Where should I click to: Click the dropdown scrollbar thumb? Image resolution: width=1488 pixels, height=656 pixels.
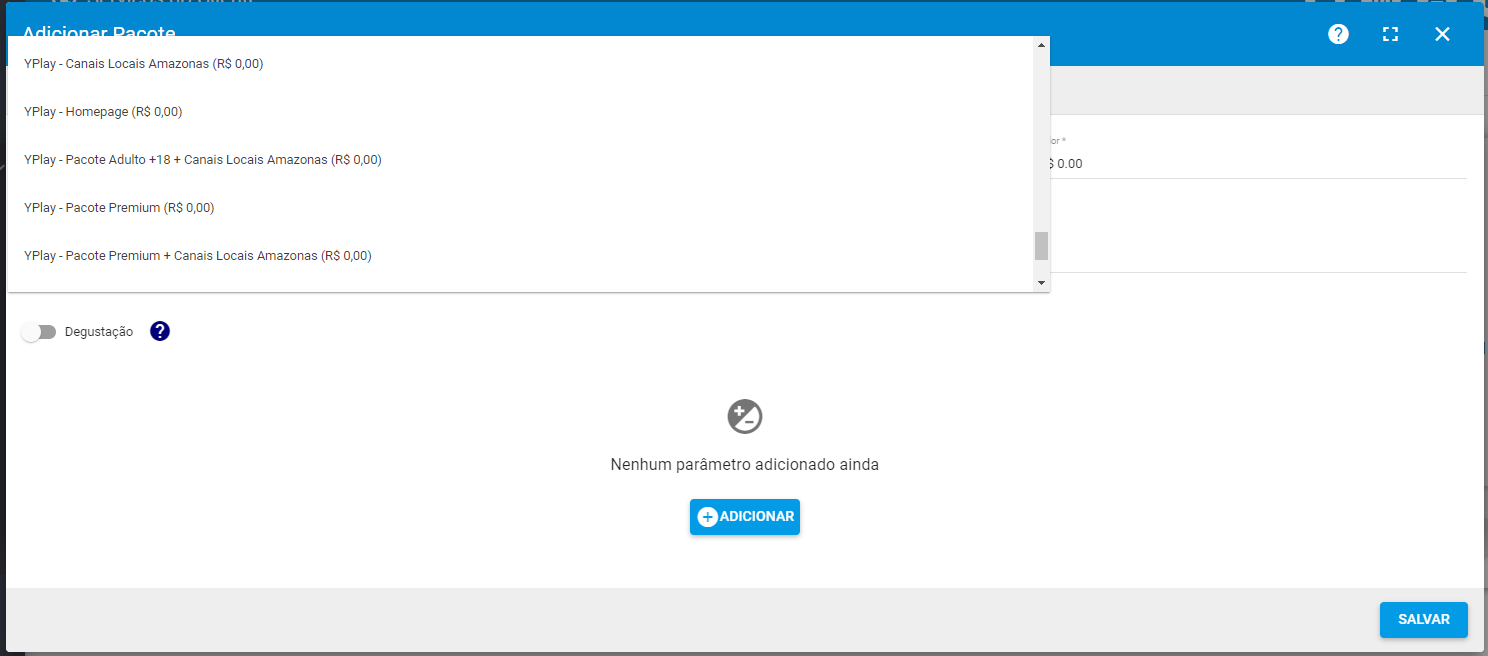pos(1041,245)
